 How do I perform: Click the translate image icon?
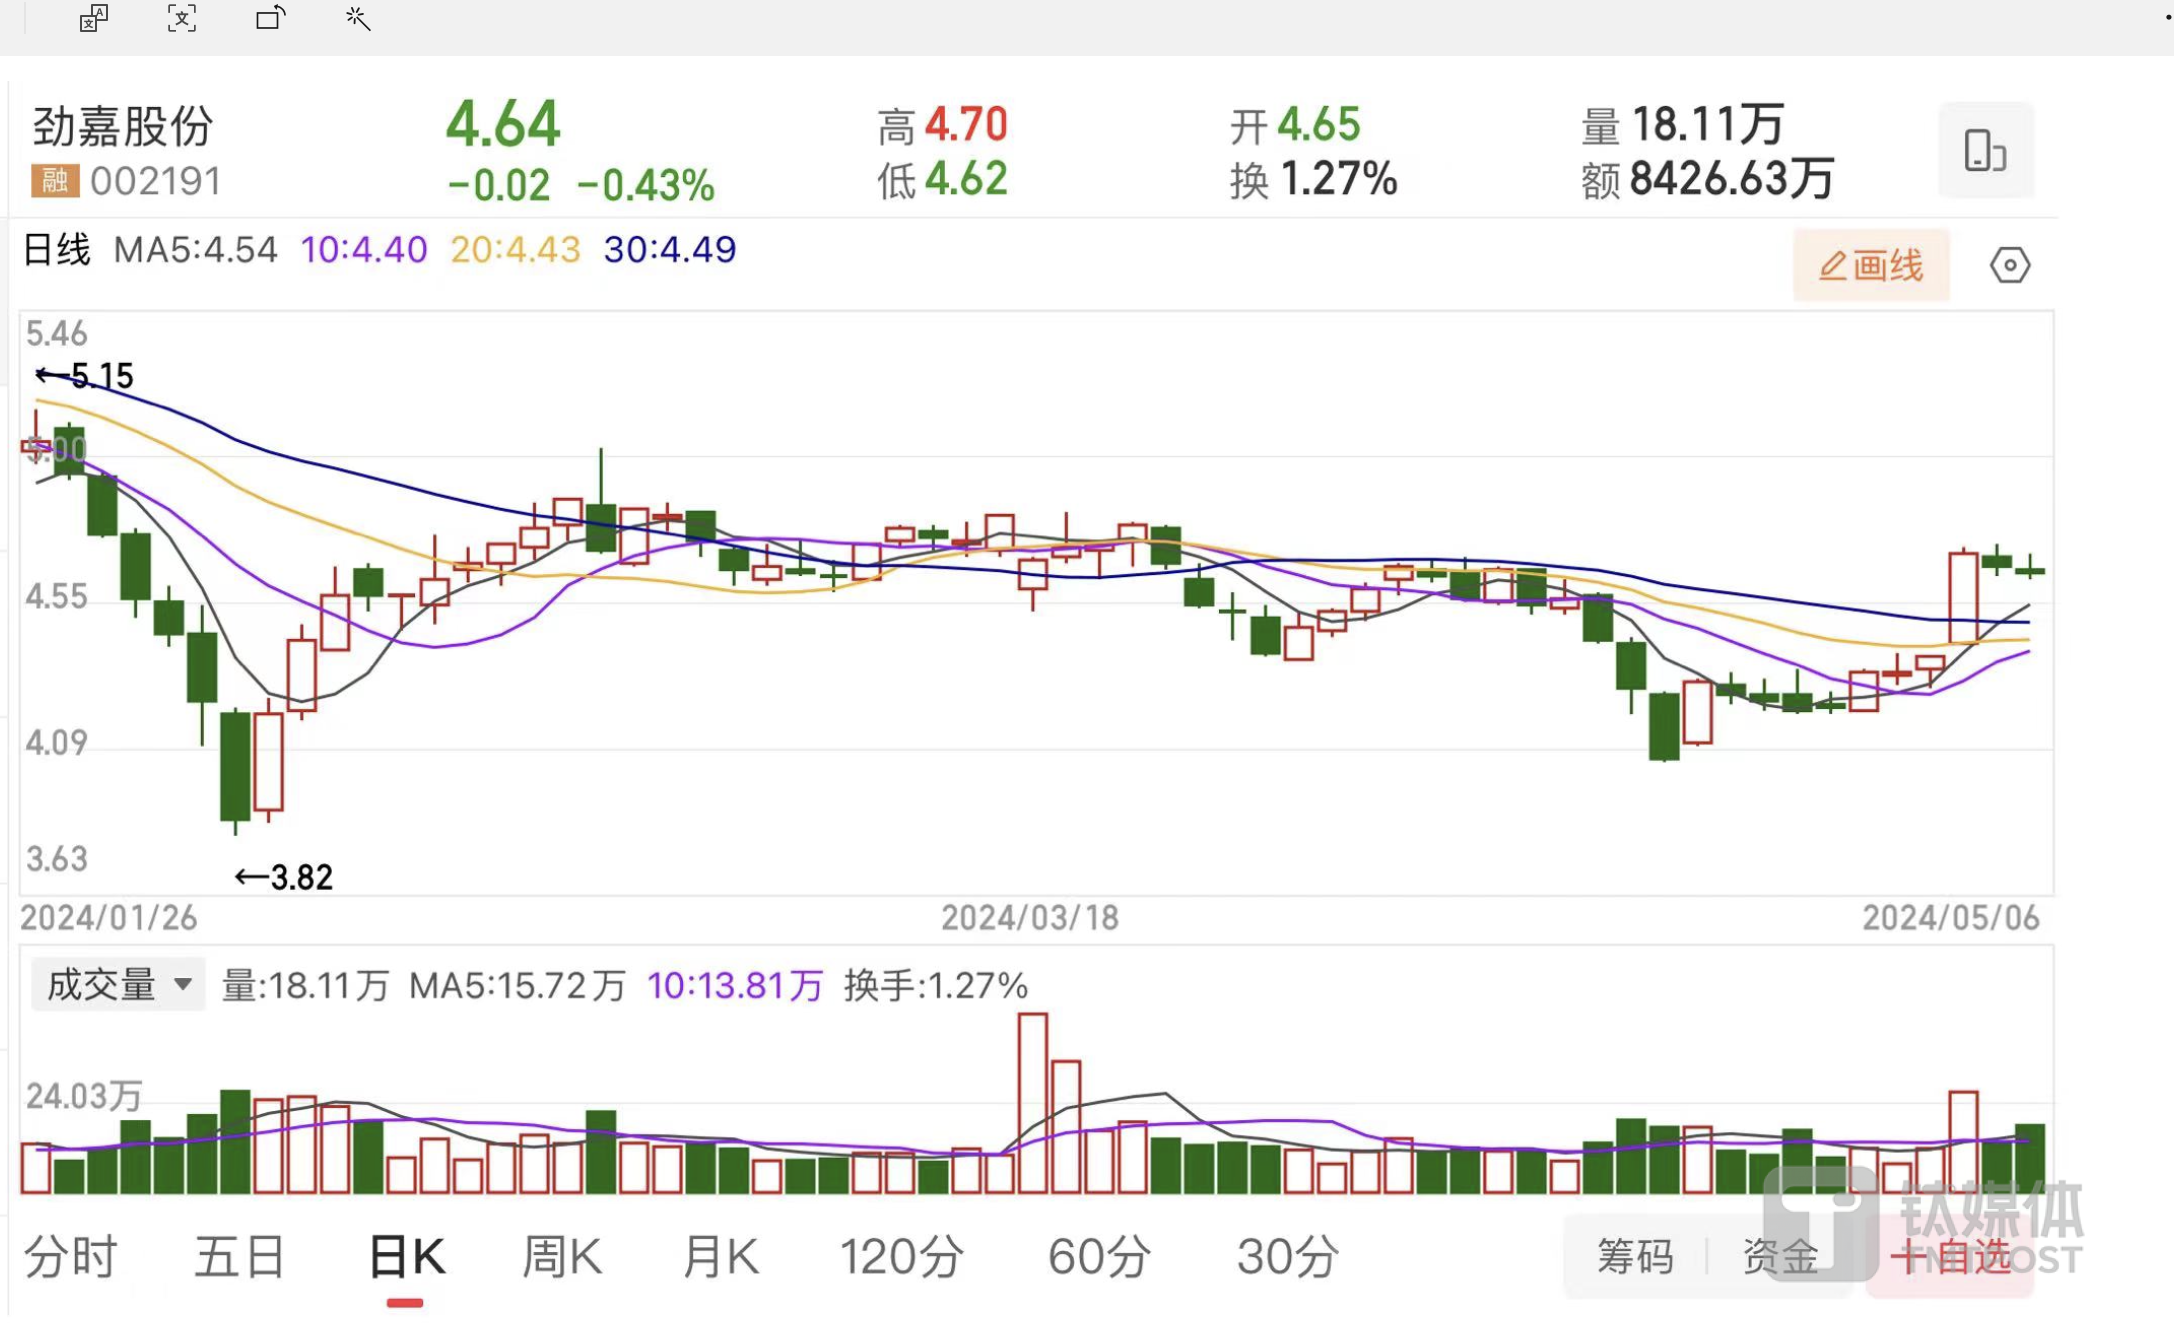93,18
